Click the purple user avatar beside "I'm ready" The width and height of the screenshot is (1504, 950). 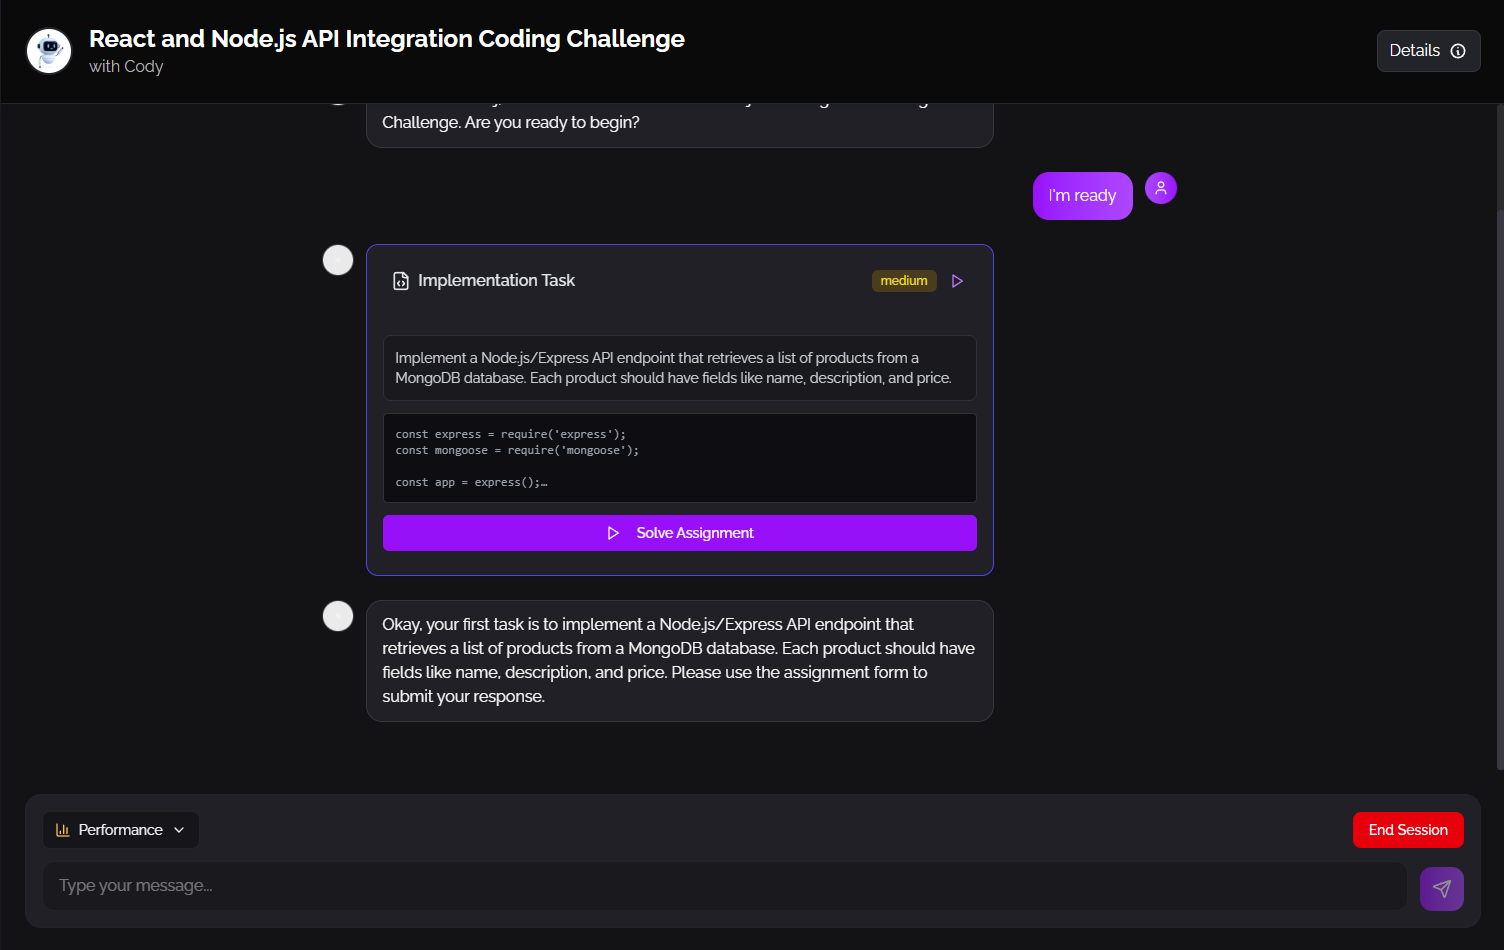point(1160,187)
